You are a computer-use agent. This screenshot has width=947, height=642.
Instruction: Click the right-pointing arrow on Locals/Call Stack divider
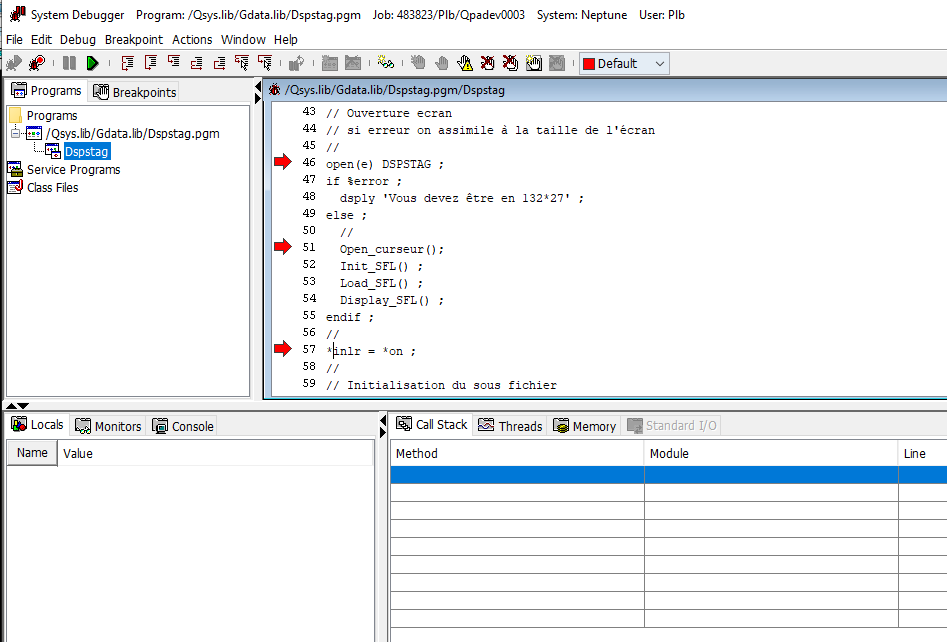coord(382,432)
